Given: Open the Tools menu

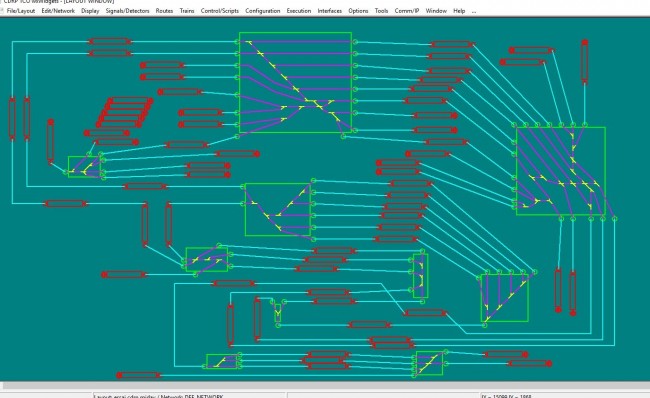Looking at the screenshot, I should [381, 11].
